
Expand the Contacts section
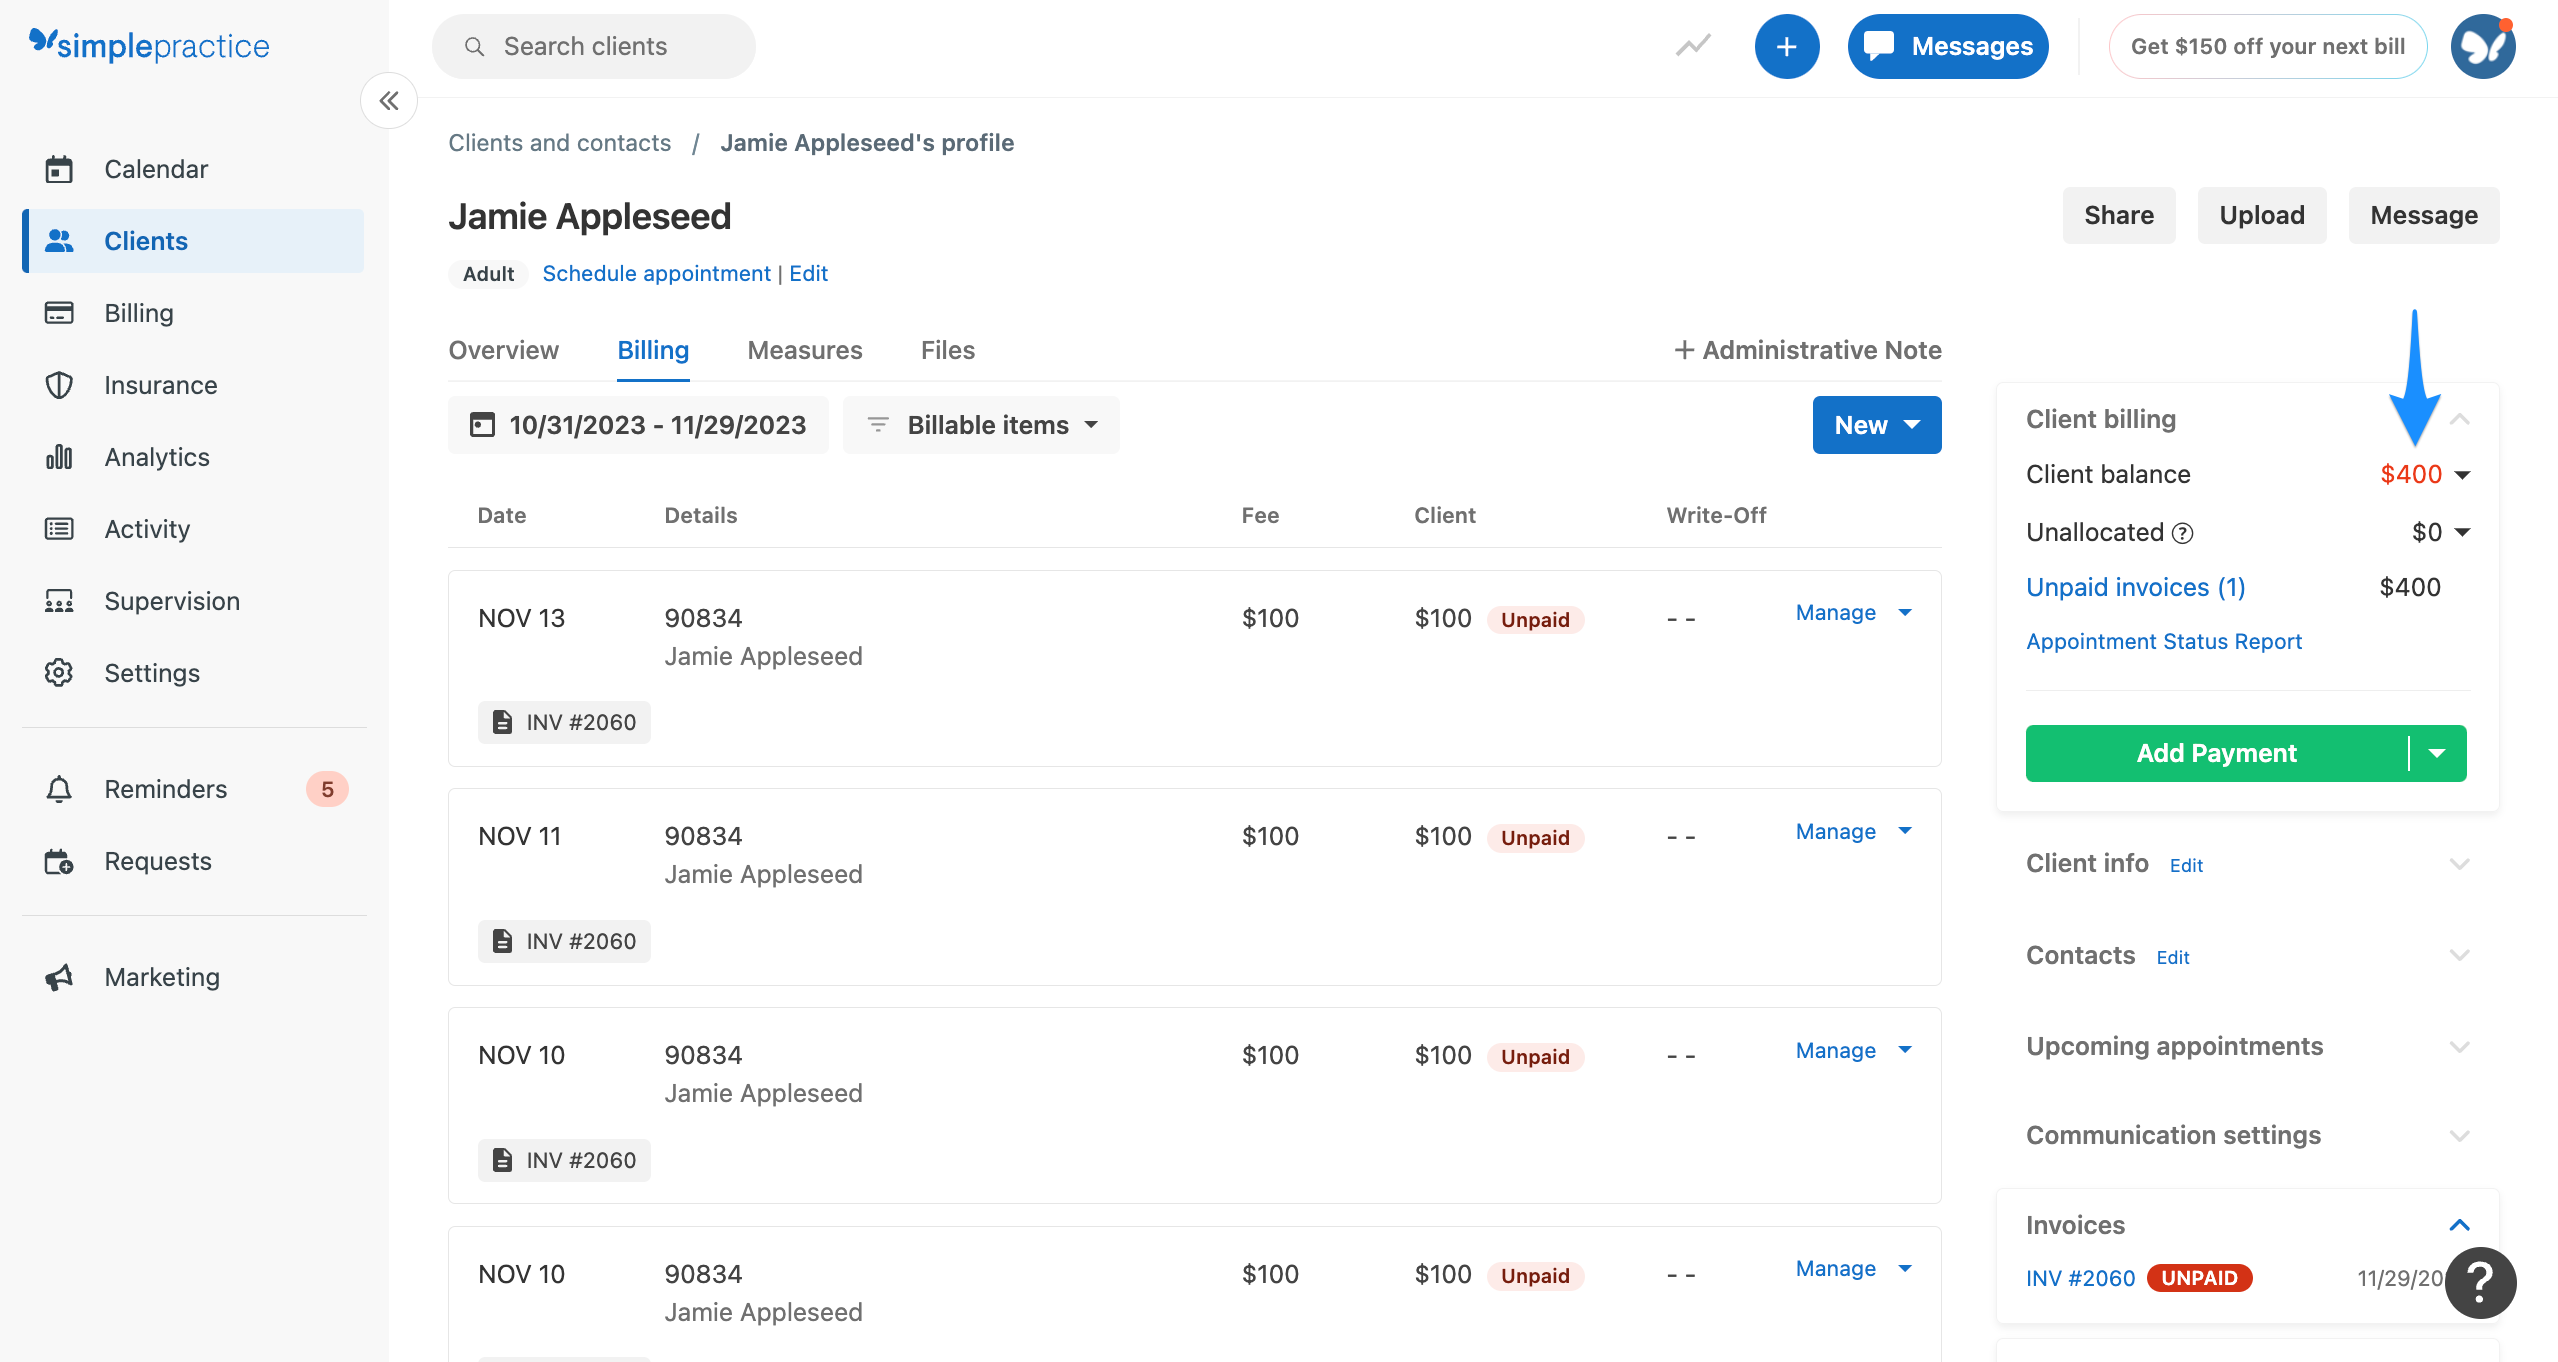[2460, 955]
